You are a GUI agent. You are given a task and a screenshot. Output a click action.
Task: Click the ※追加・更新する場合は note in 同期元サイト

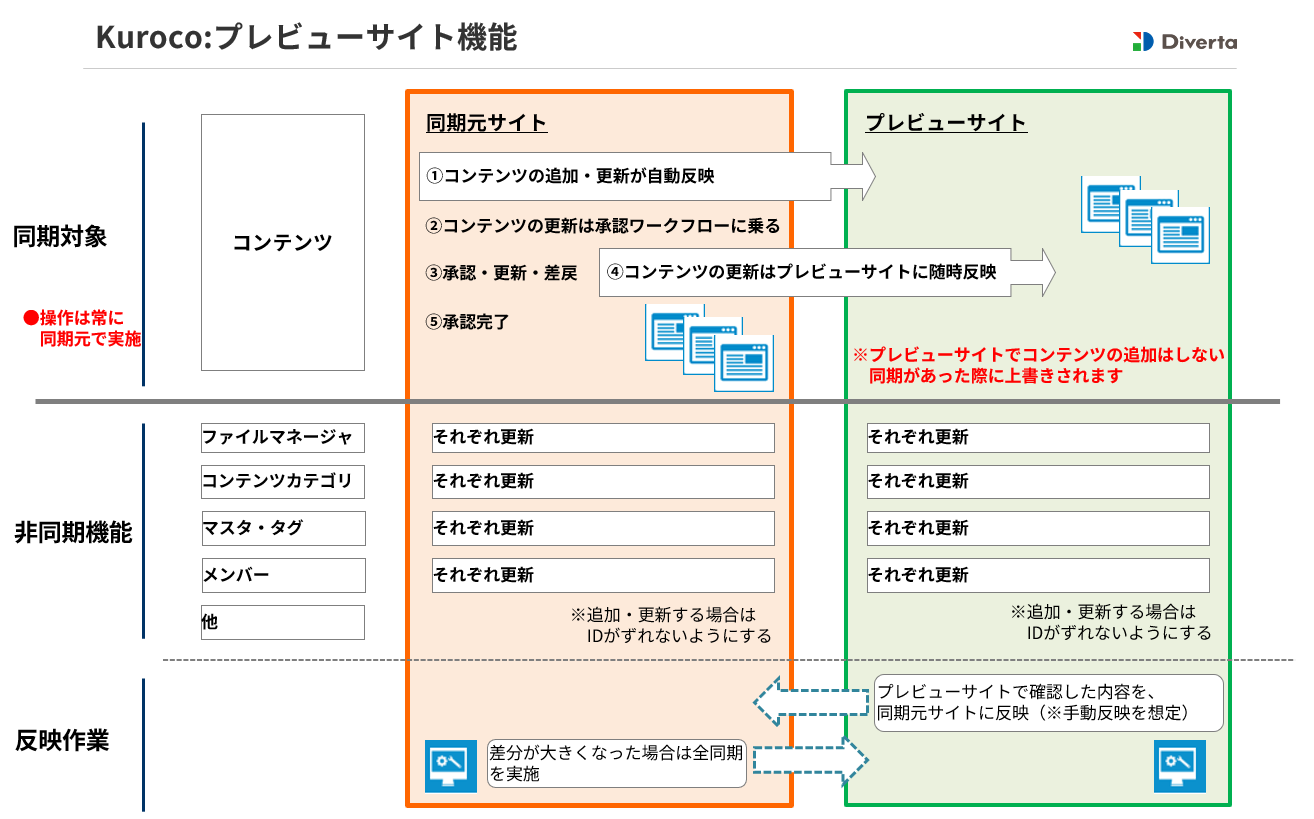pyautogui.click(x=671, y=624)
